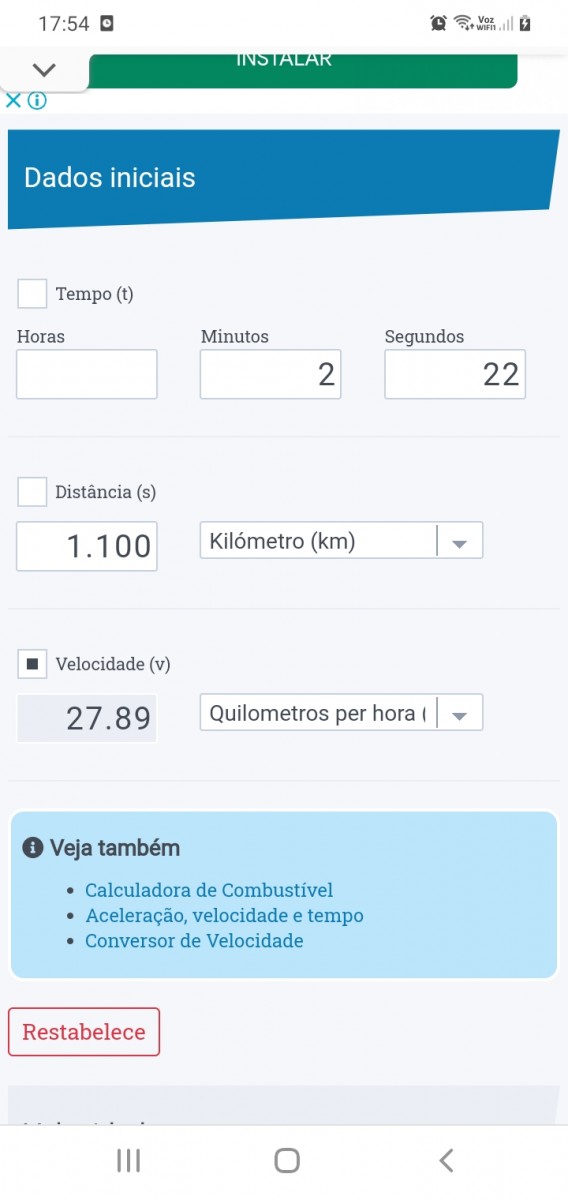Open the Aceleração, velocidade e tempo link
The image size is (568, 1200).
coord(224,915)
